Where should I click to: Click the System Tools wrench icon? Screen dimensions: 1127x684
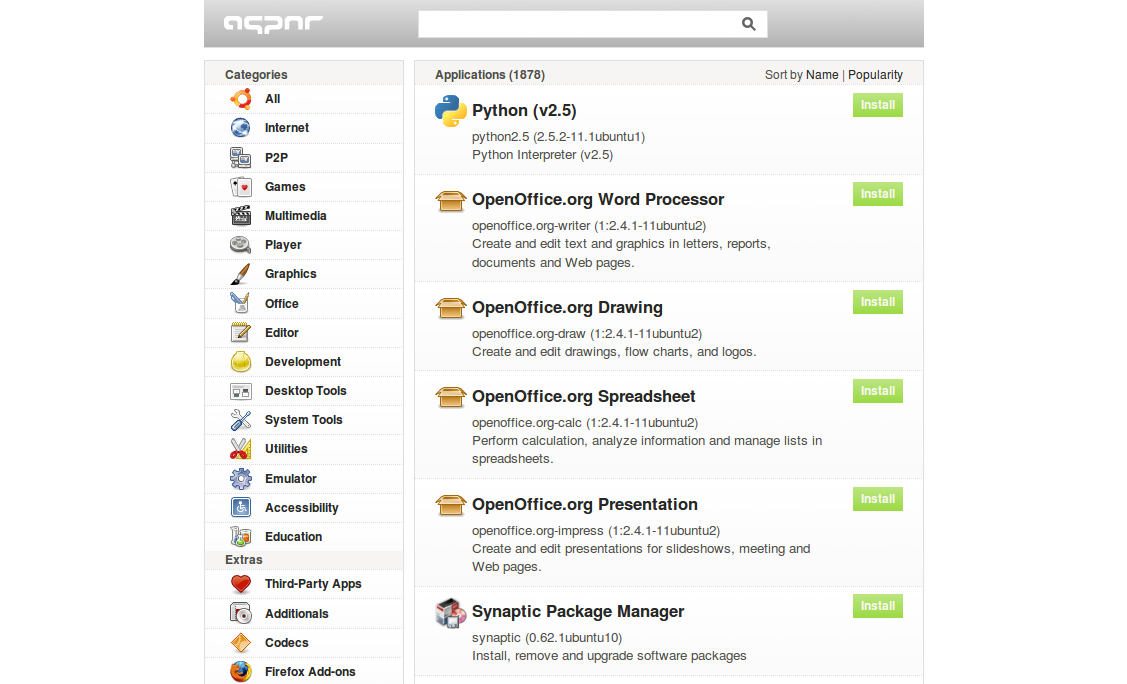pyautogui.click(x=241, y=420)
